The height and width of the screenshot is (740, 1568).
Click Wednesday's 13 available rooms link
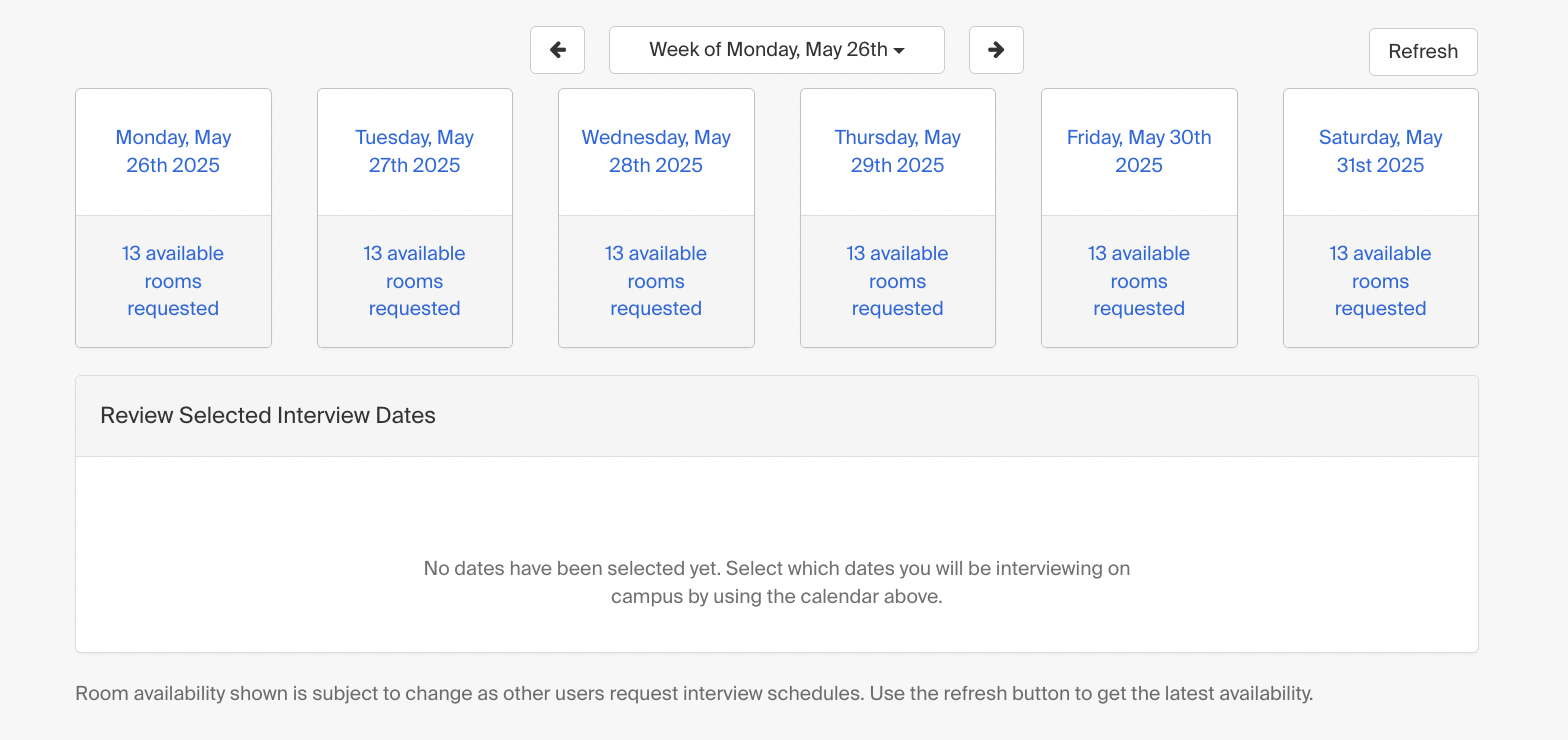[x=656, y=281]
